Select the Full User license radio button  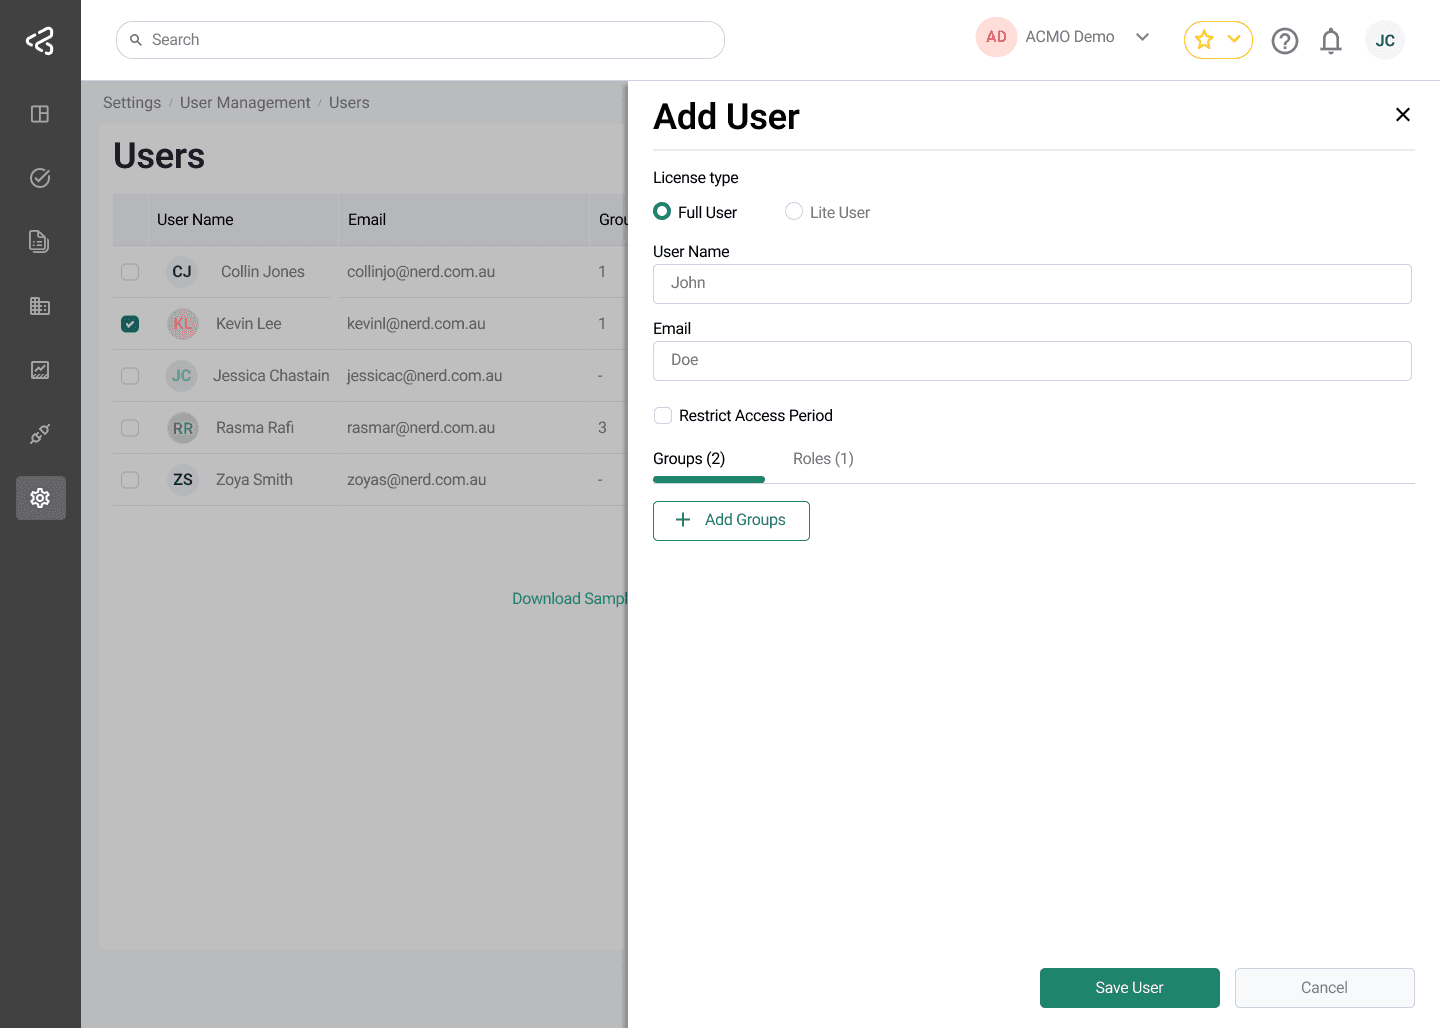tap(662, 211)
